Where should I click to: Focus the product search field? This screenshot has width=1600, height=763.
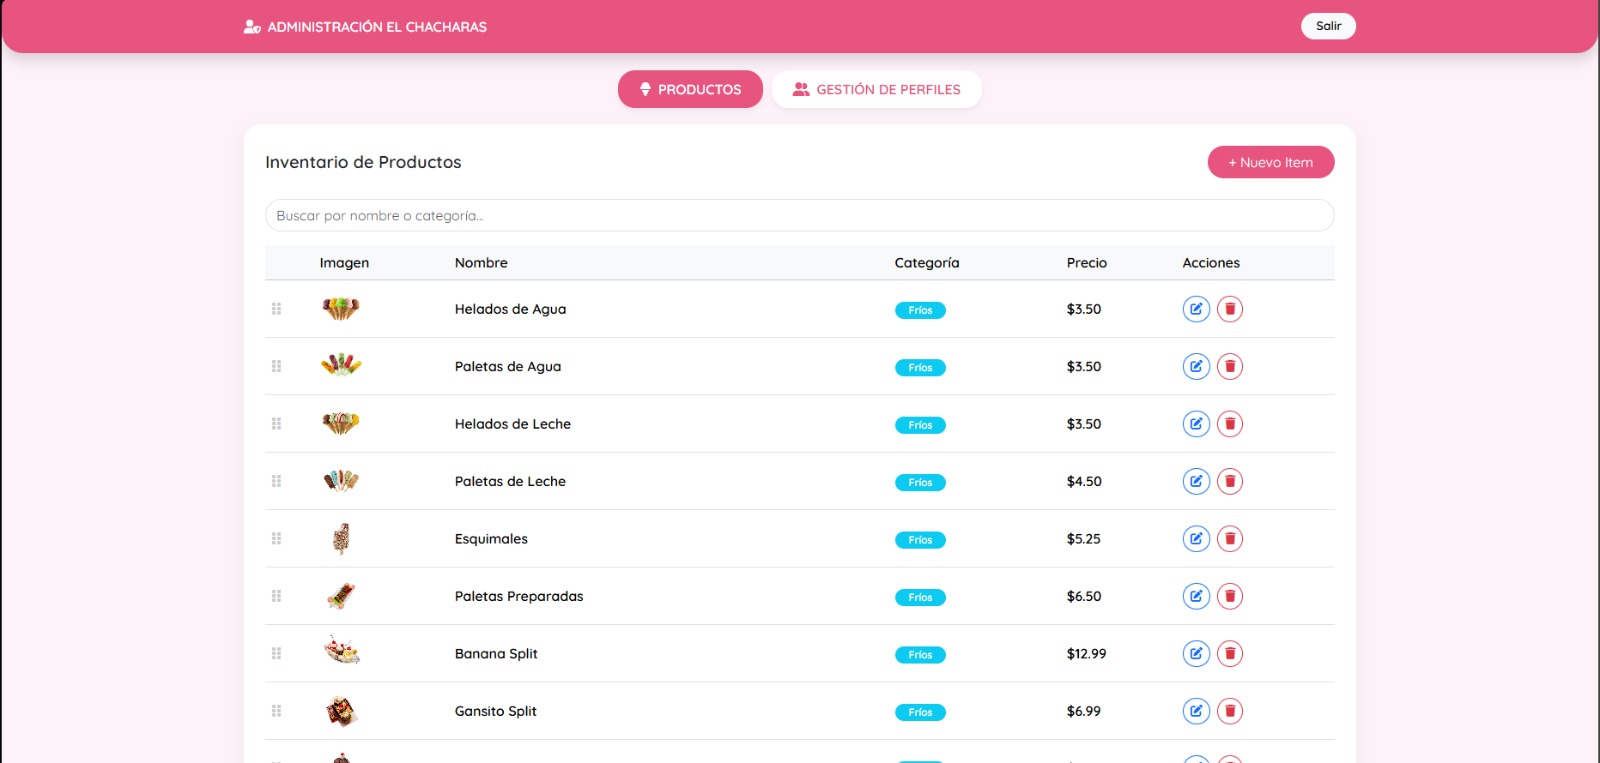coord(799,215)
